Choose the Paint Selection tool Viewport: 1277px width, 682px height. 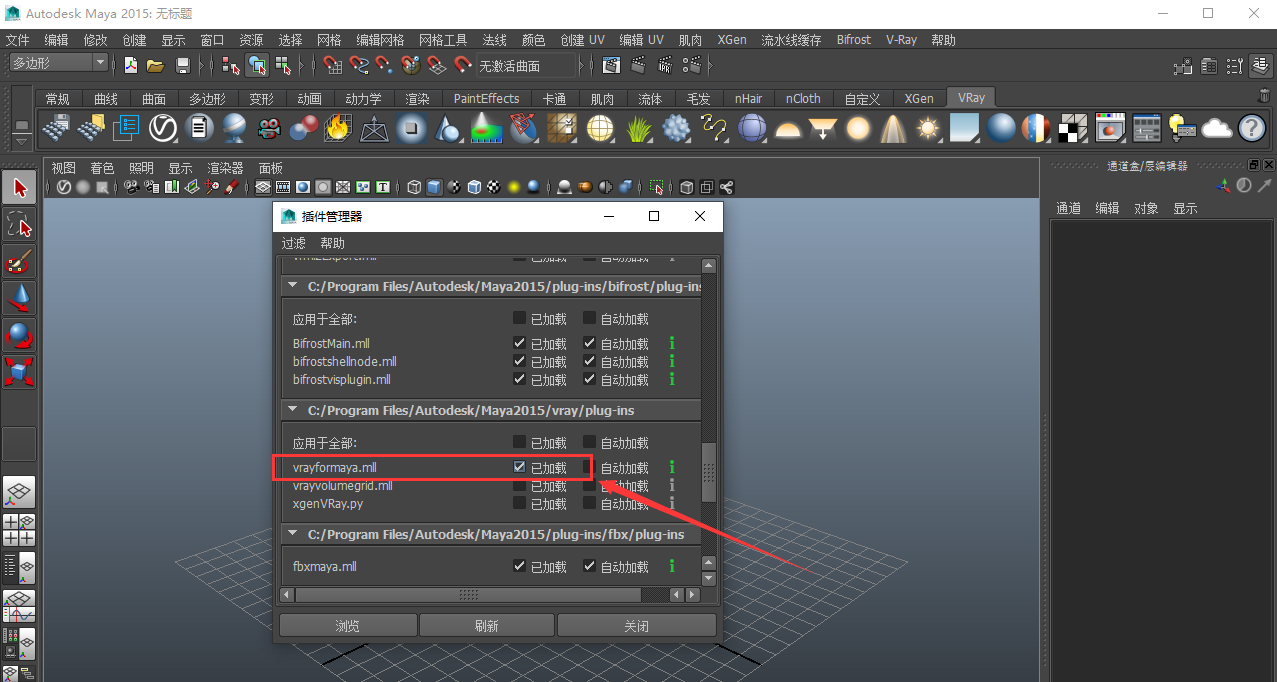coord(19,262)
